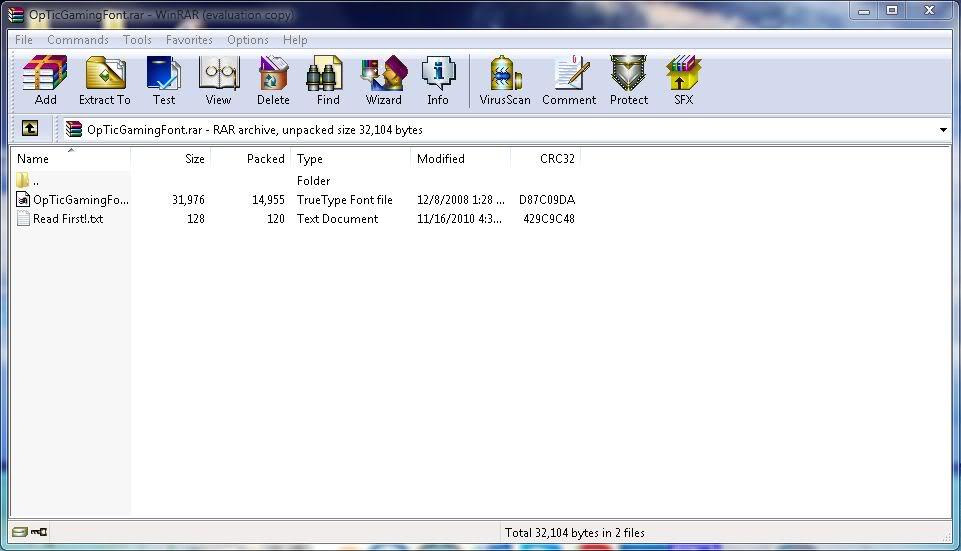Show archive Info

(x=438, y=80)
